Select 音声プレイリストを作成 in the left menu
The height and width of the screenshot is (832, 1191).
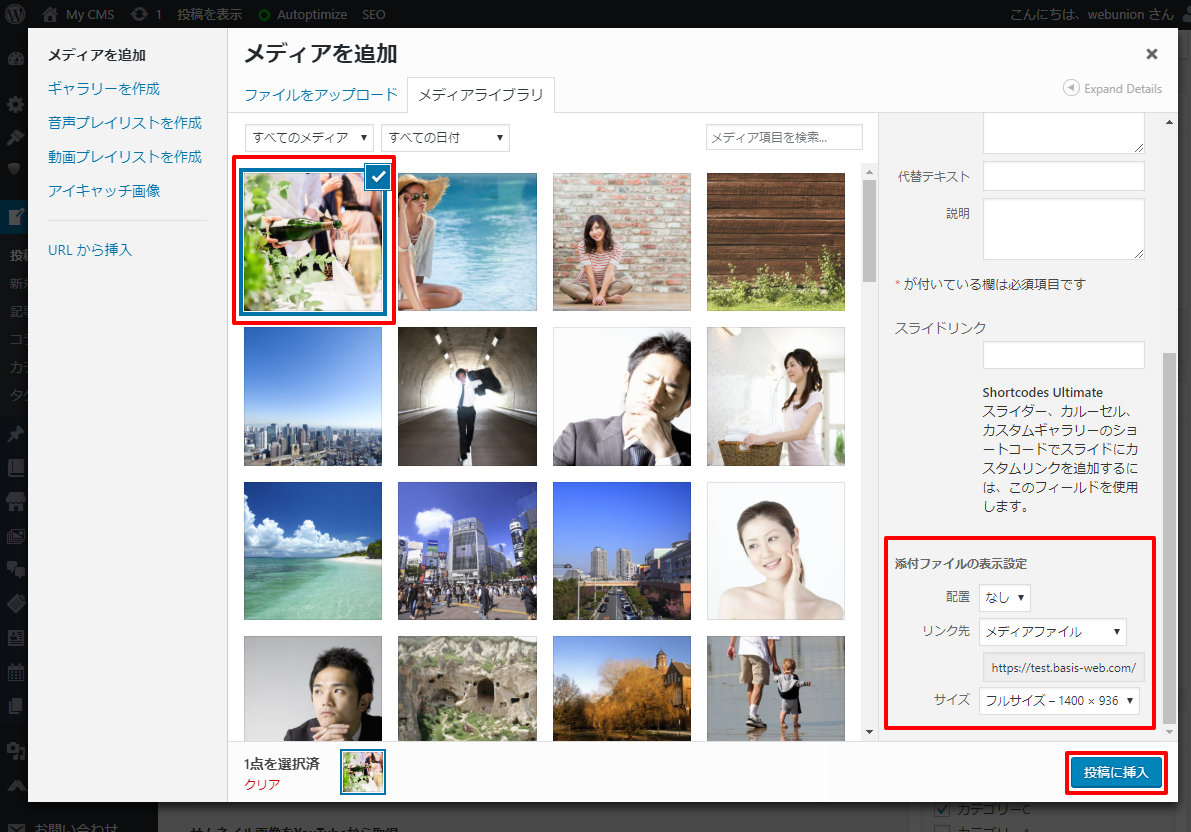(125, 123)
